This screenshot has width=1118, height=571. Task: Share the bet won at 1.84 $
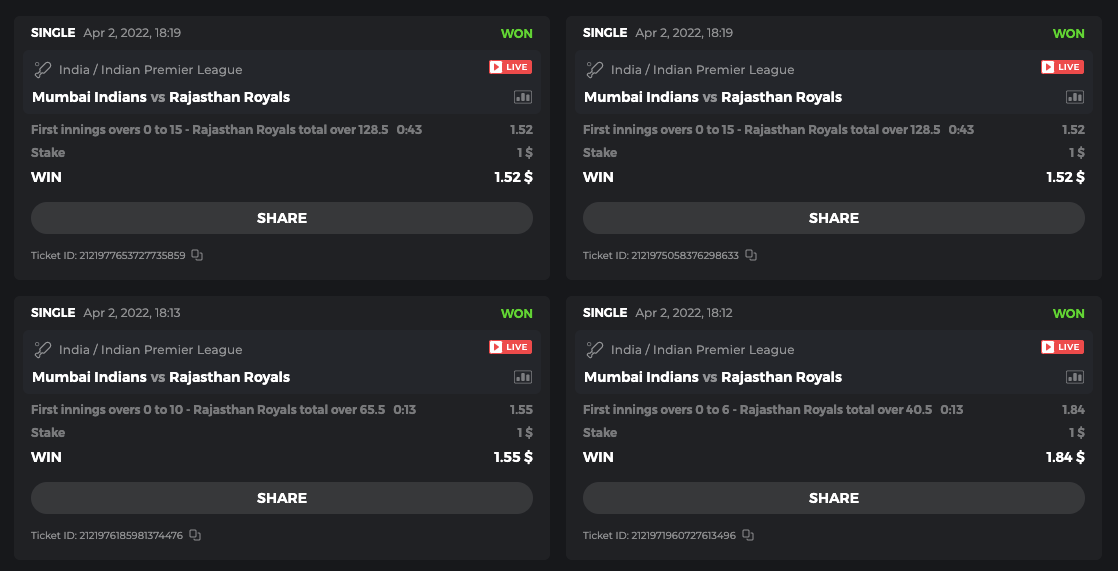834,498
